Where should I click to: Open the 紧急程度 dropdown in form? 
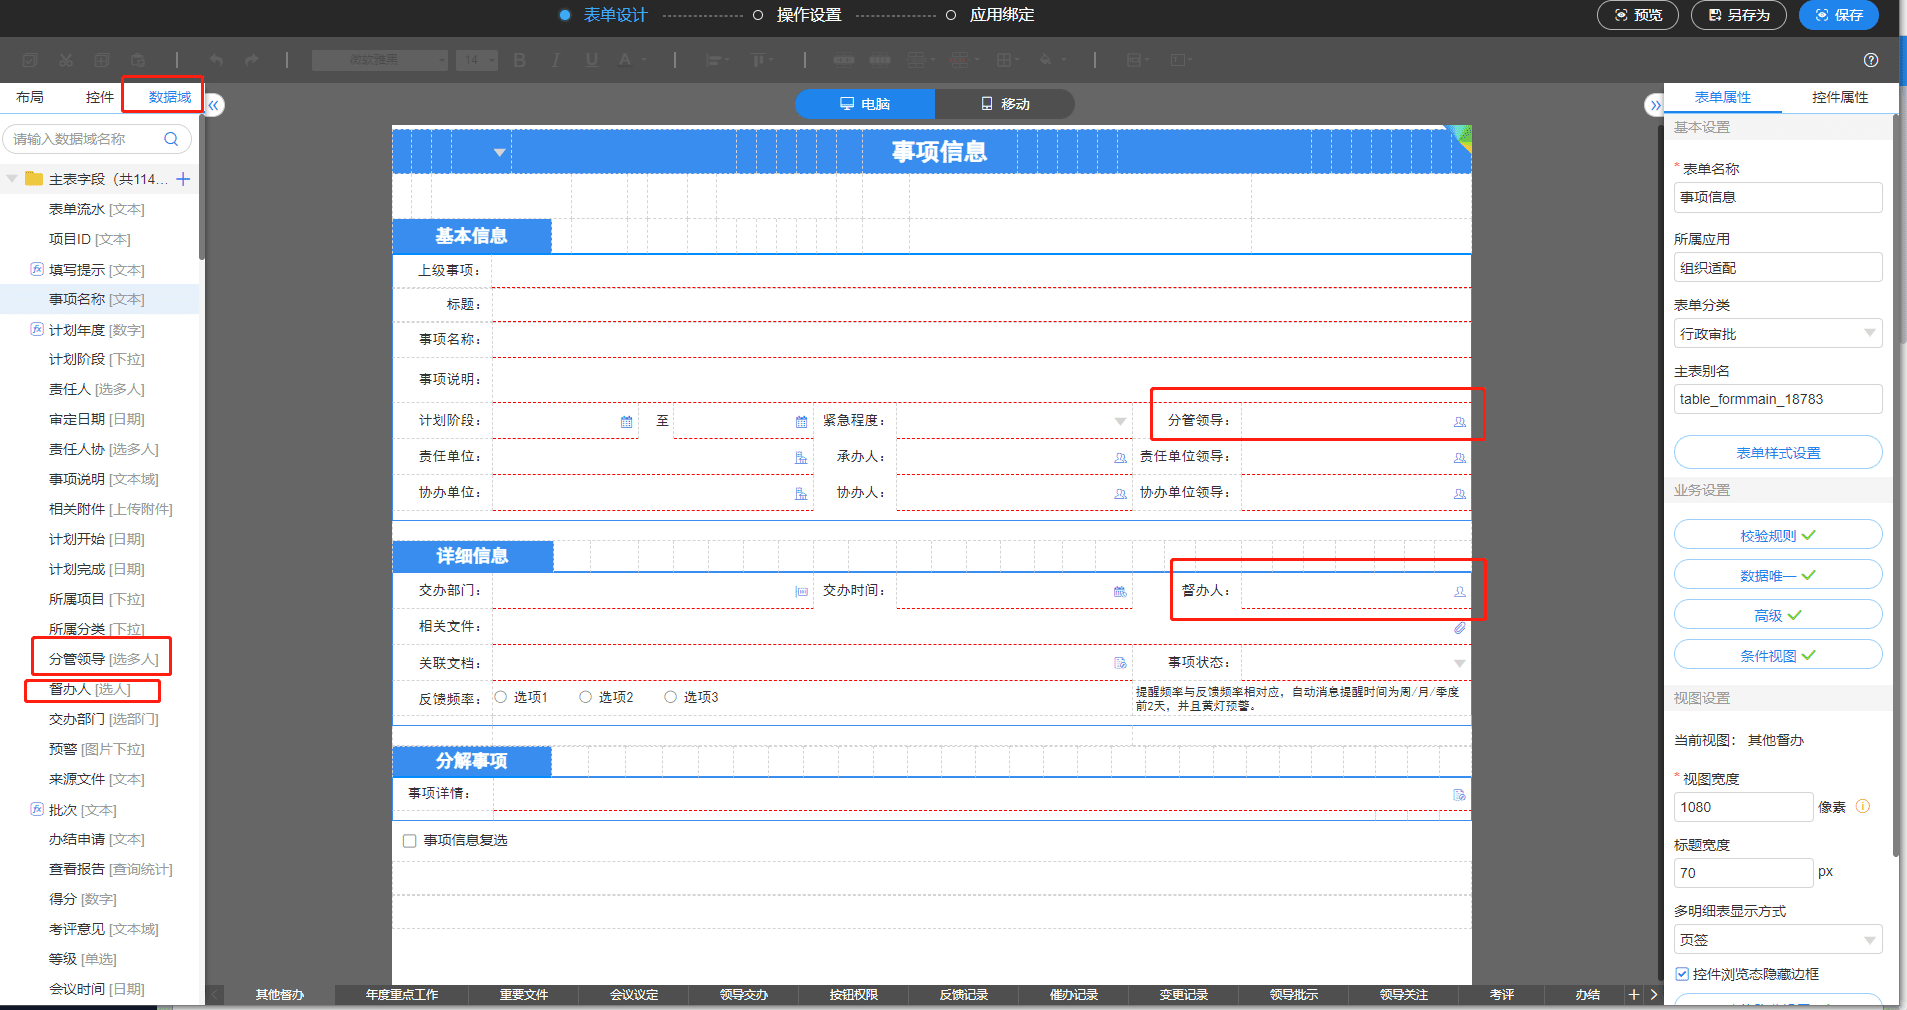(1120, 422)
